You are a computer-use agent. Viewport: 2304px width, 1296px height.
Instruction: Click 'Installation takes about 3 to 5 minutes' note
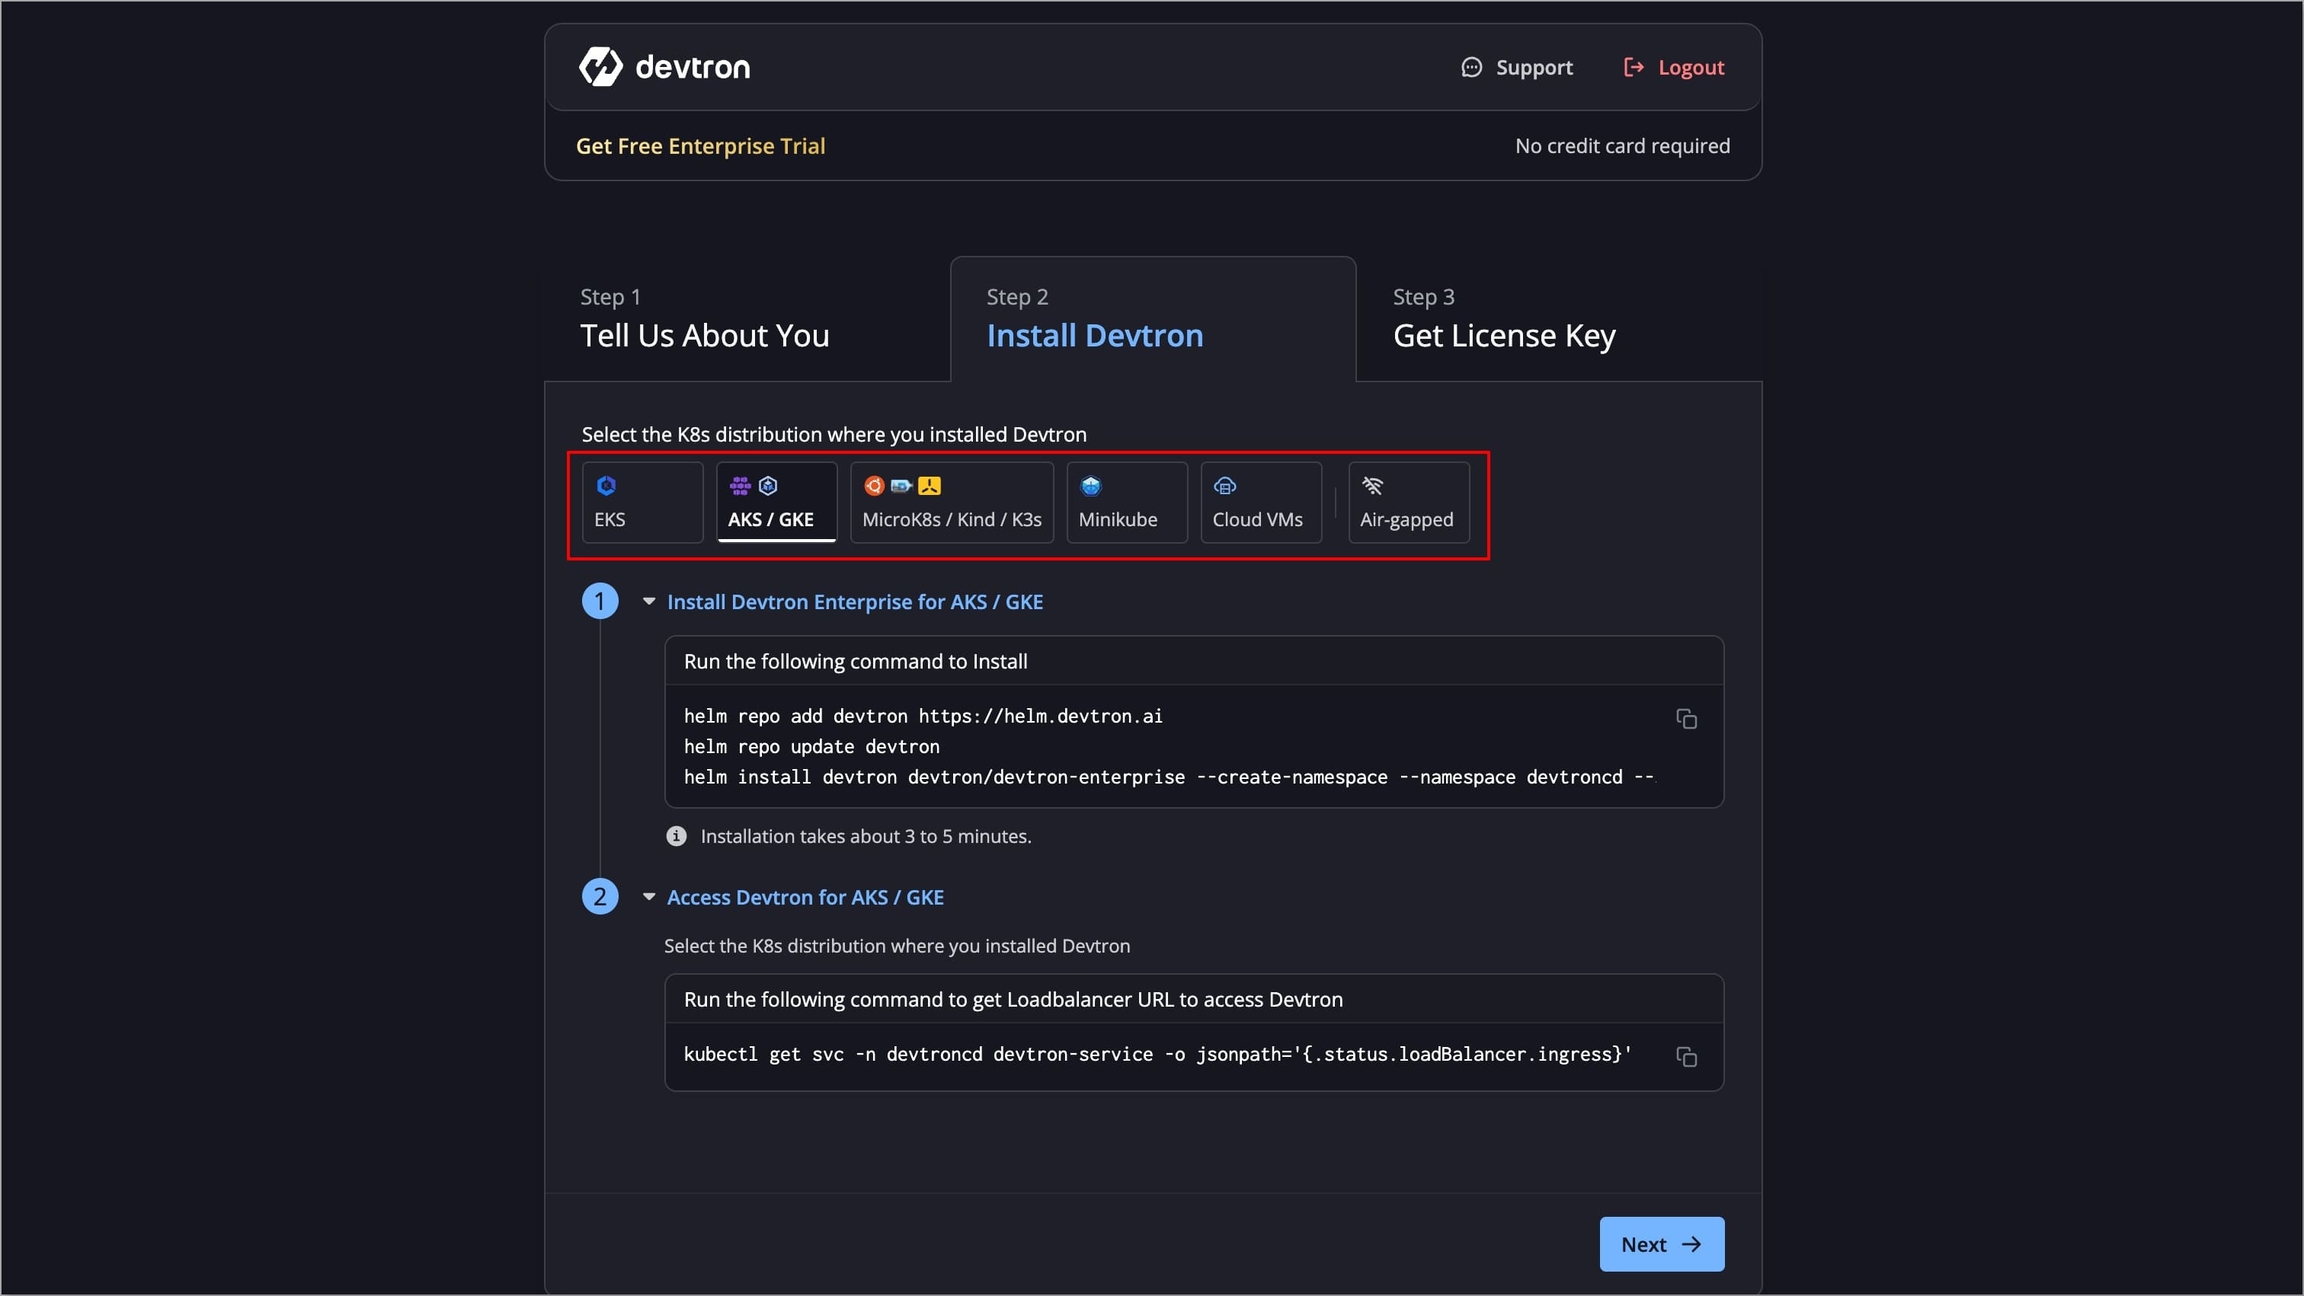866,836
